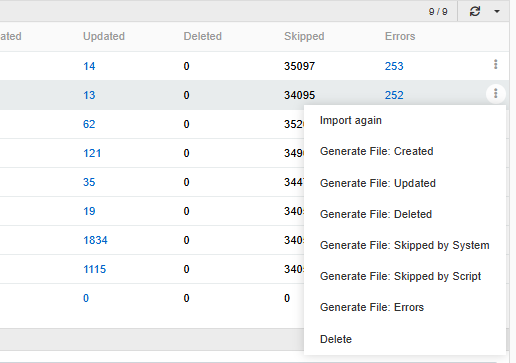Open the 1115 updated records link
Screen dimensions: 516x363
pos(95,269)
